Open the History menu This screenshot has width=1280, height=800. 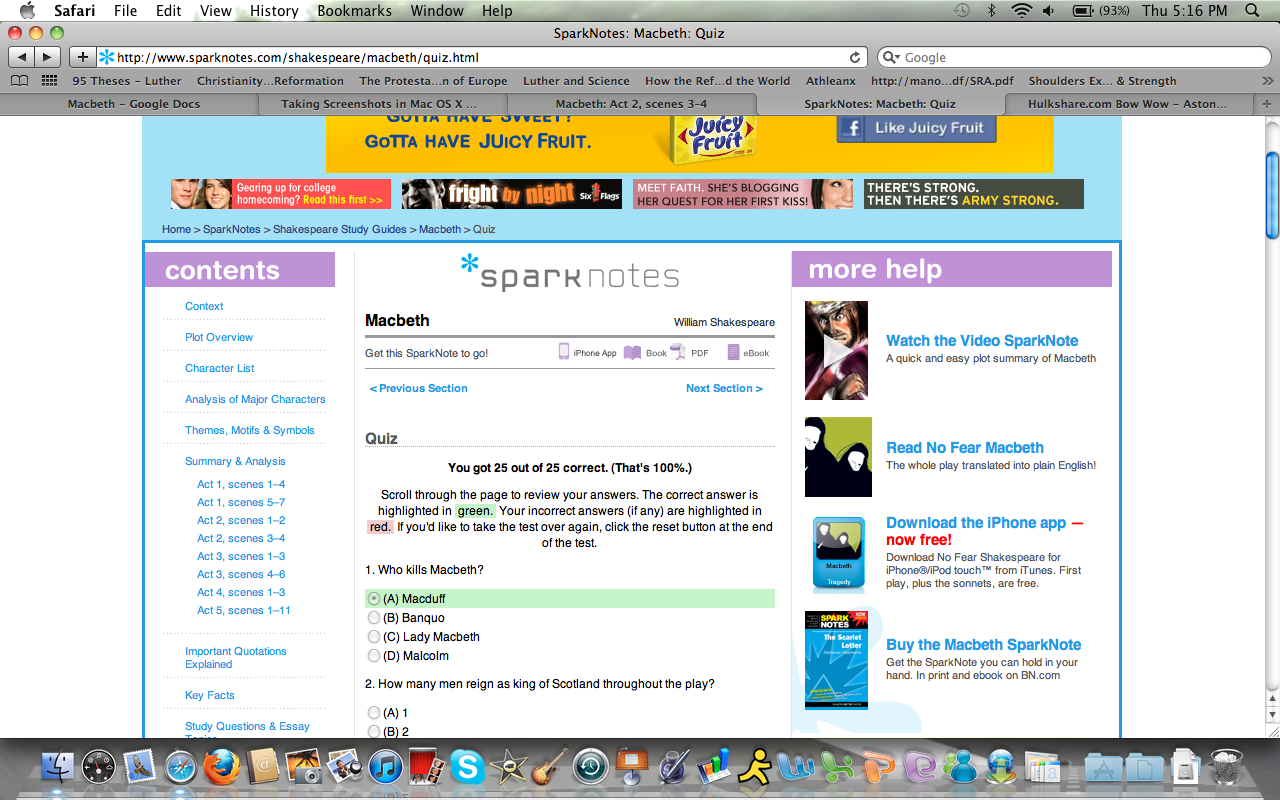coord(274,11)
